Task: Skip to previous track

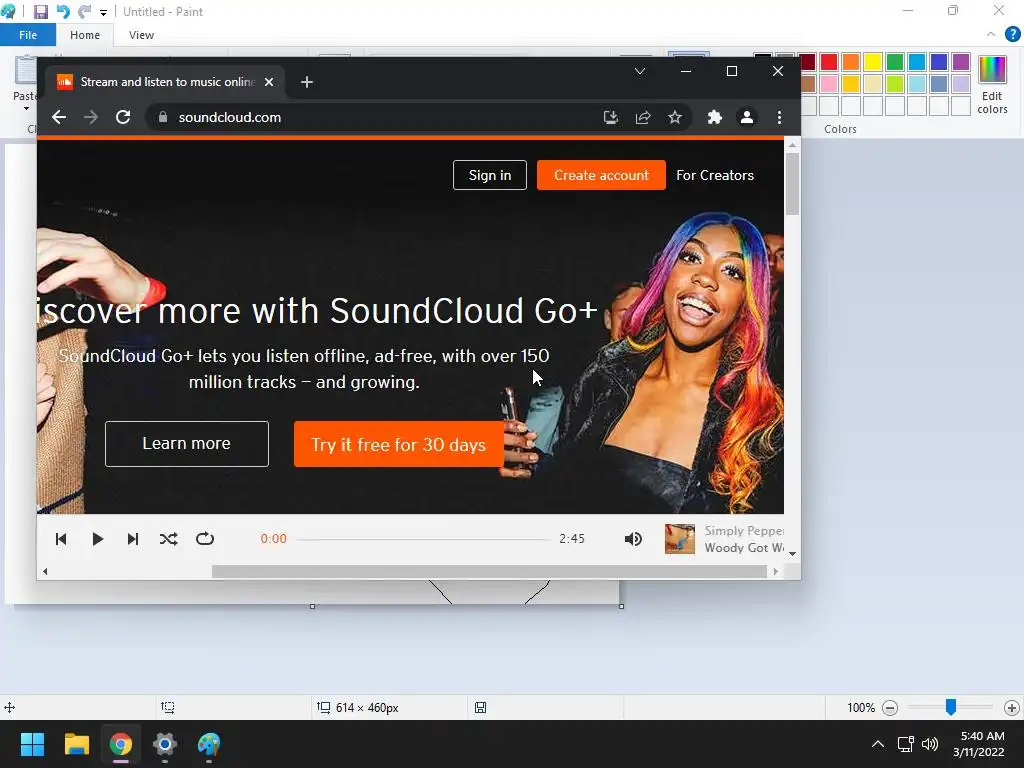Action: pyautogui.click(x=61, y=539)
